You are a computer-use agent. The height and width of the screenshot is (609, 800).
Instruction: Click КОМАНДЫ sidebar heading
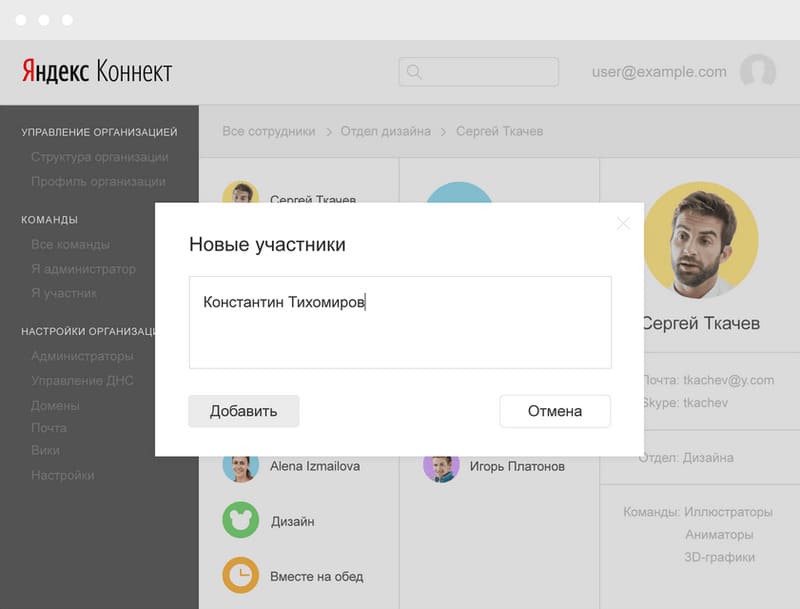49,220
